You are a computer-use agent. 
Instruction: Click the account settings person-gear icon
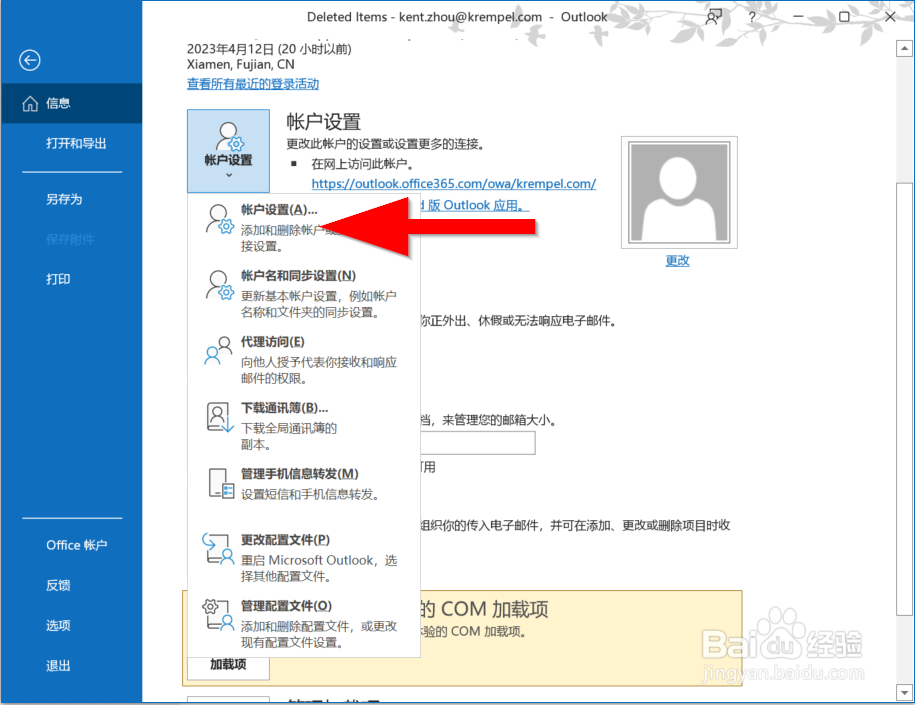click(219, 219)
